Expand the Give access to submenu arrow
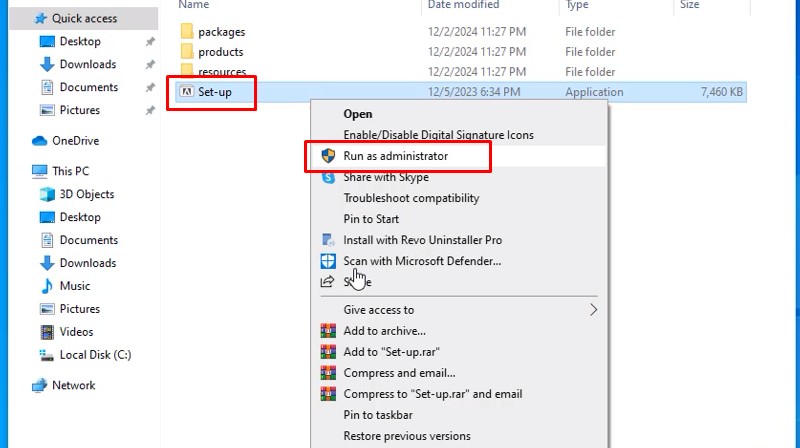Image resolution: width=800 pixels, height=448 pixels. click(x=593, y=310)
